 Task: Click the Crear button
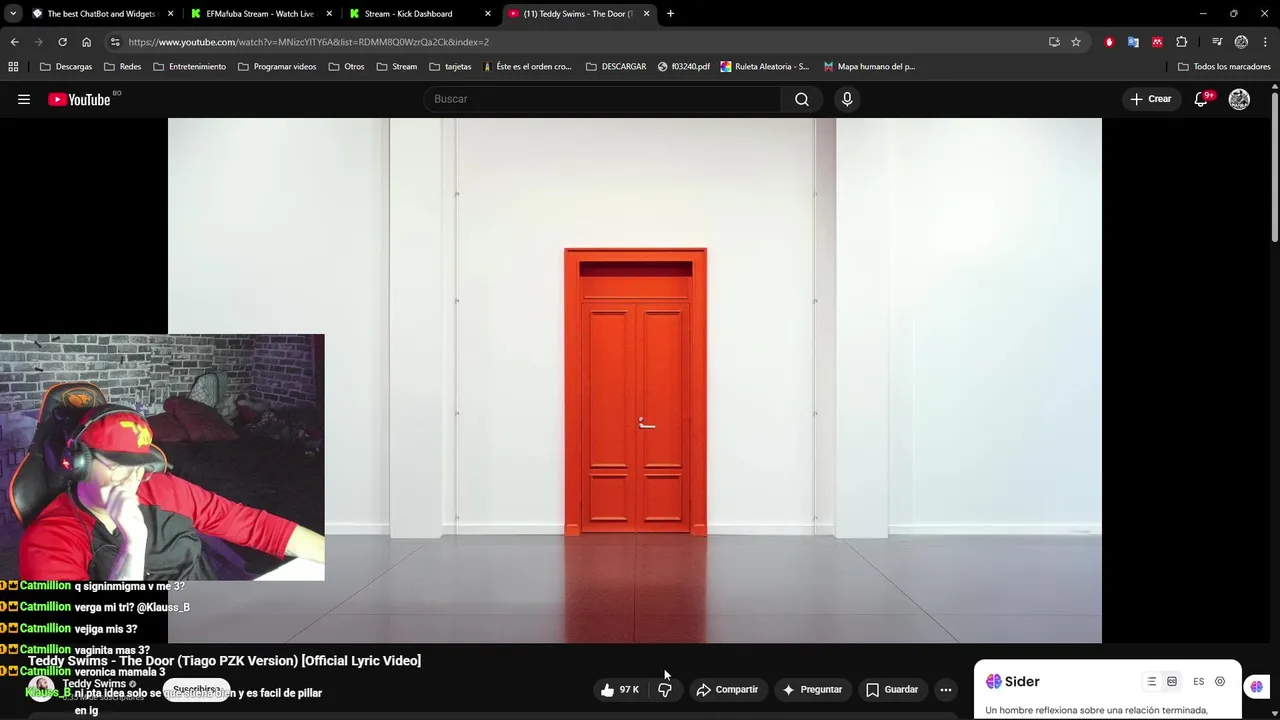click(1151, 99)
